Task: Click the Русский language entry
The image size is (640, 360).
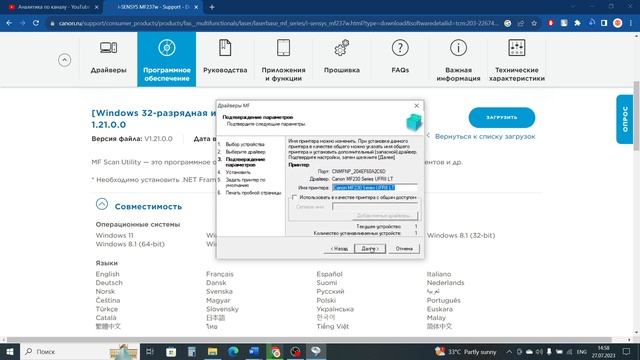Action: tap(330, 291)
